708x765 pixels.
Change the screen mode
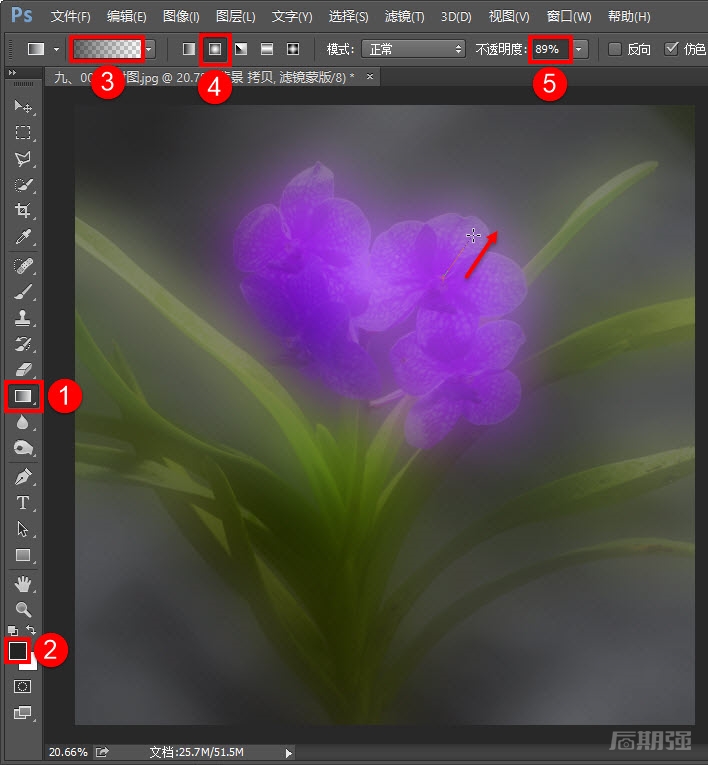click(x=23, y=713)
